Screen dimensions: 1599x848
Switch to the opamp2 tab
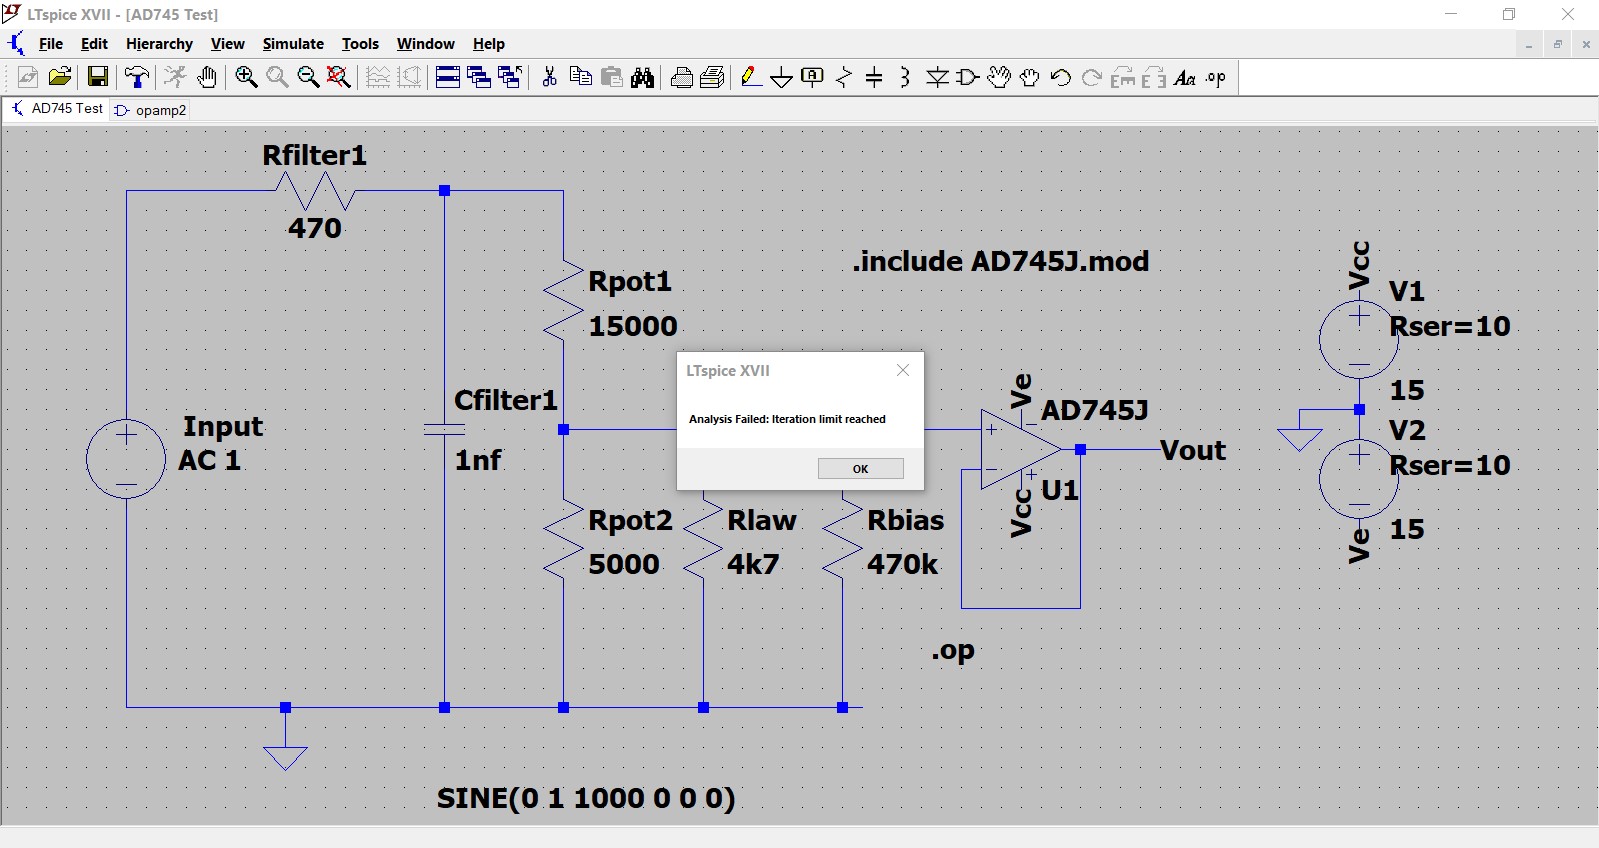(x=151, y=110)
